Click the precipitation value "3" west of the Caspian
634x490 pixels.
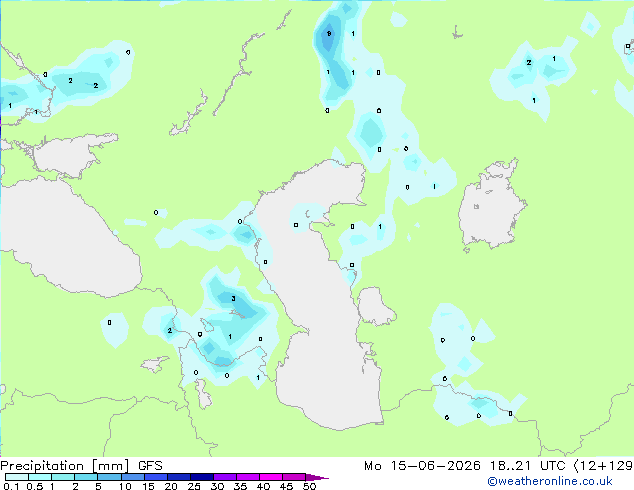click(233, 299)
